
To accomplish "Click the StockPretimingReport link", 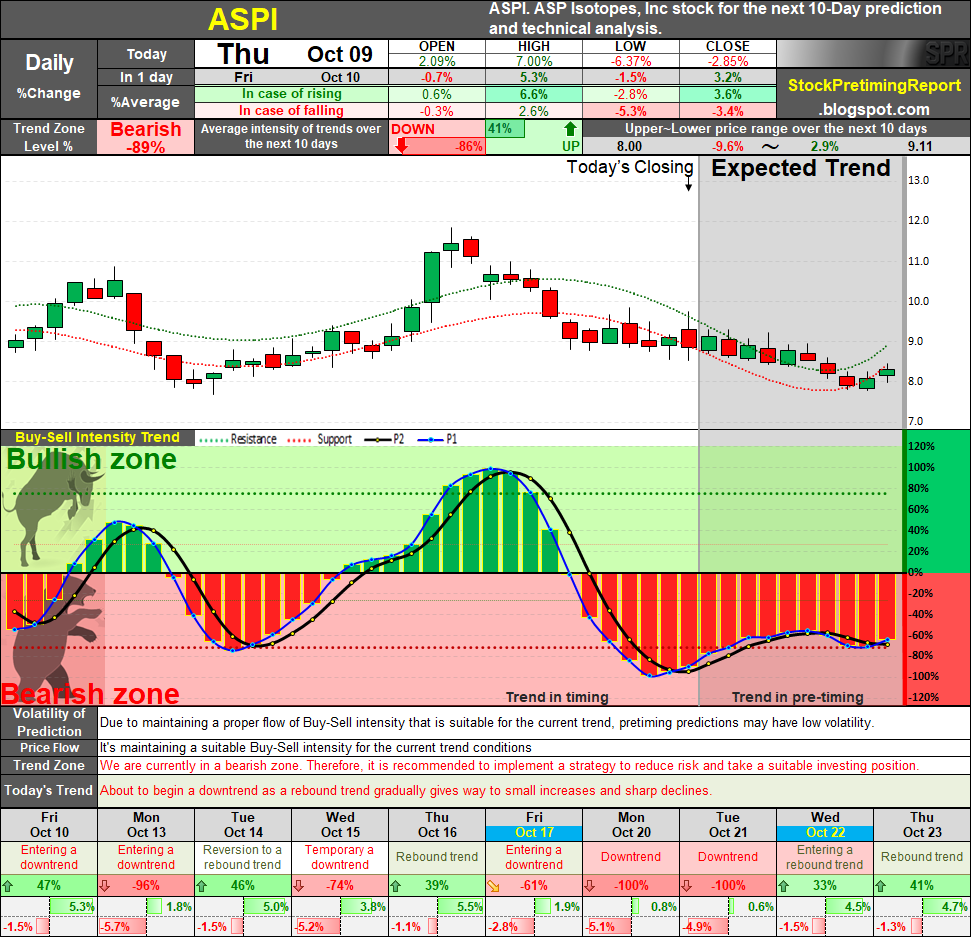I will click(874, 85).
